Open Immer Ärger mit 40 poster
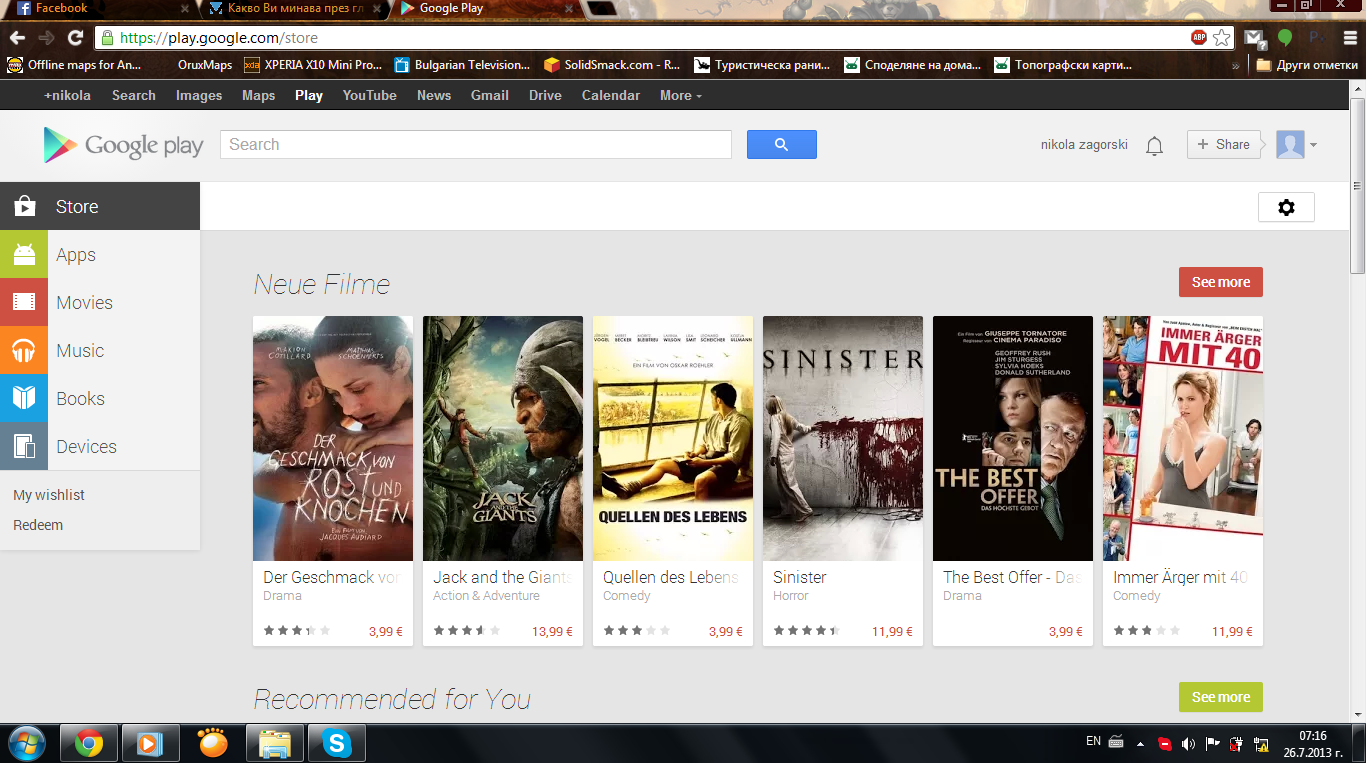 pyautogui.click(x=1183, y=438)
